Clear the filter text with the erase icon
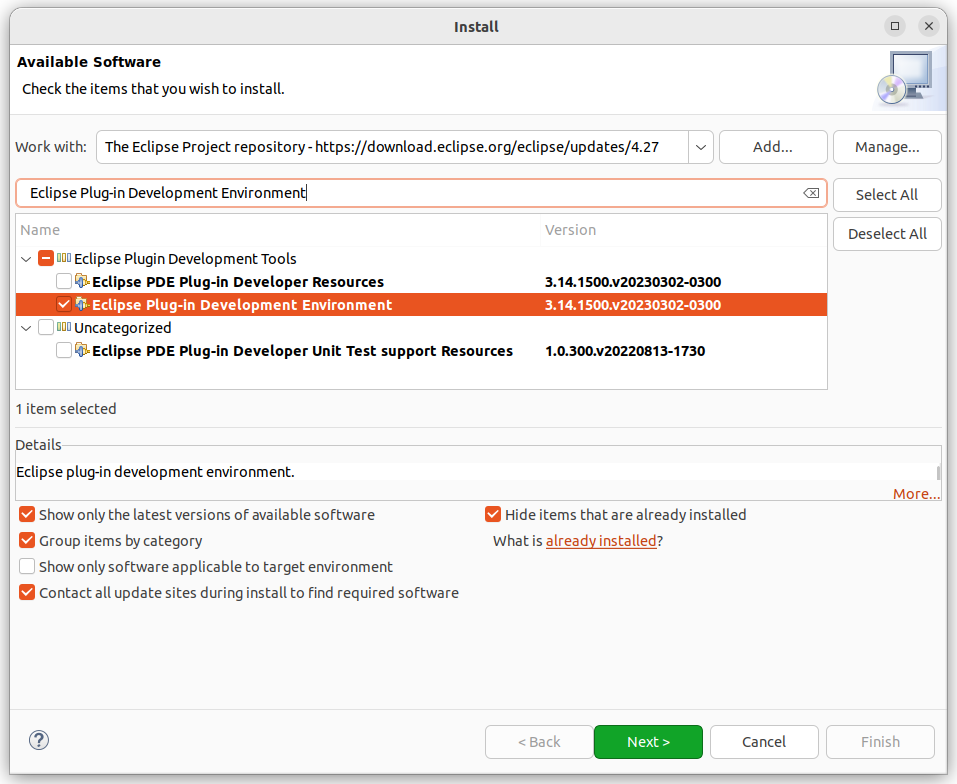 pyautogui.click(x=811, y=193)
